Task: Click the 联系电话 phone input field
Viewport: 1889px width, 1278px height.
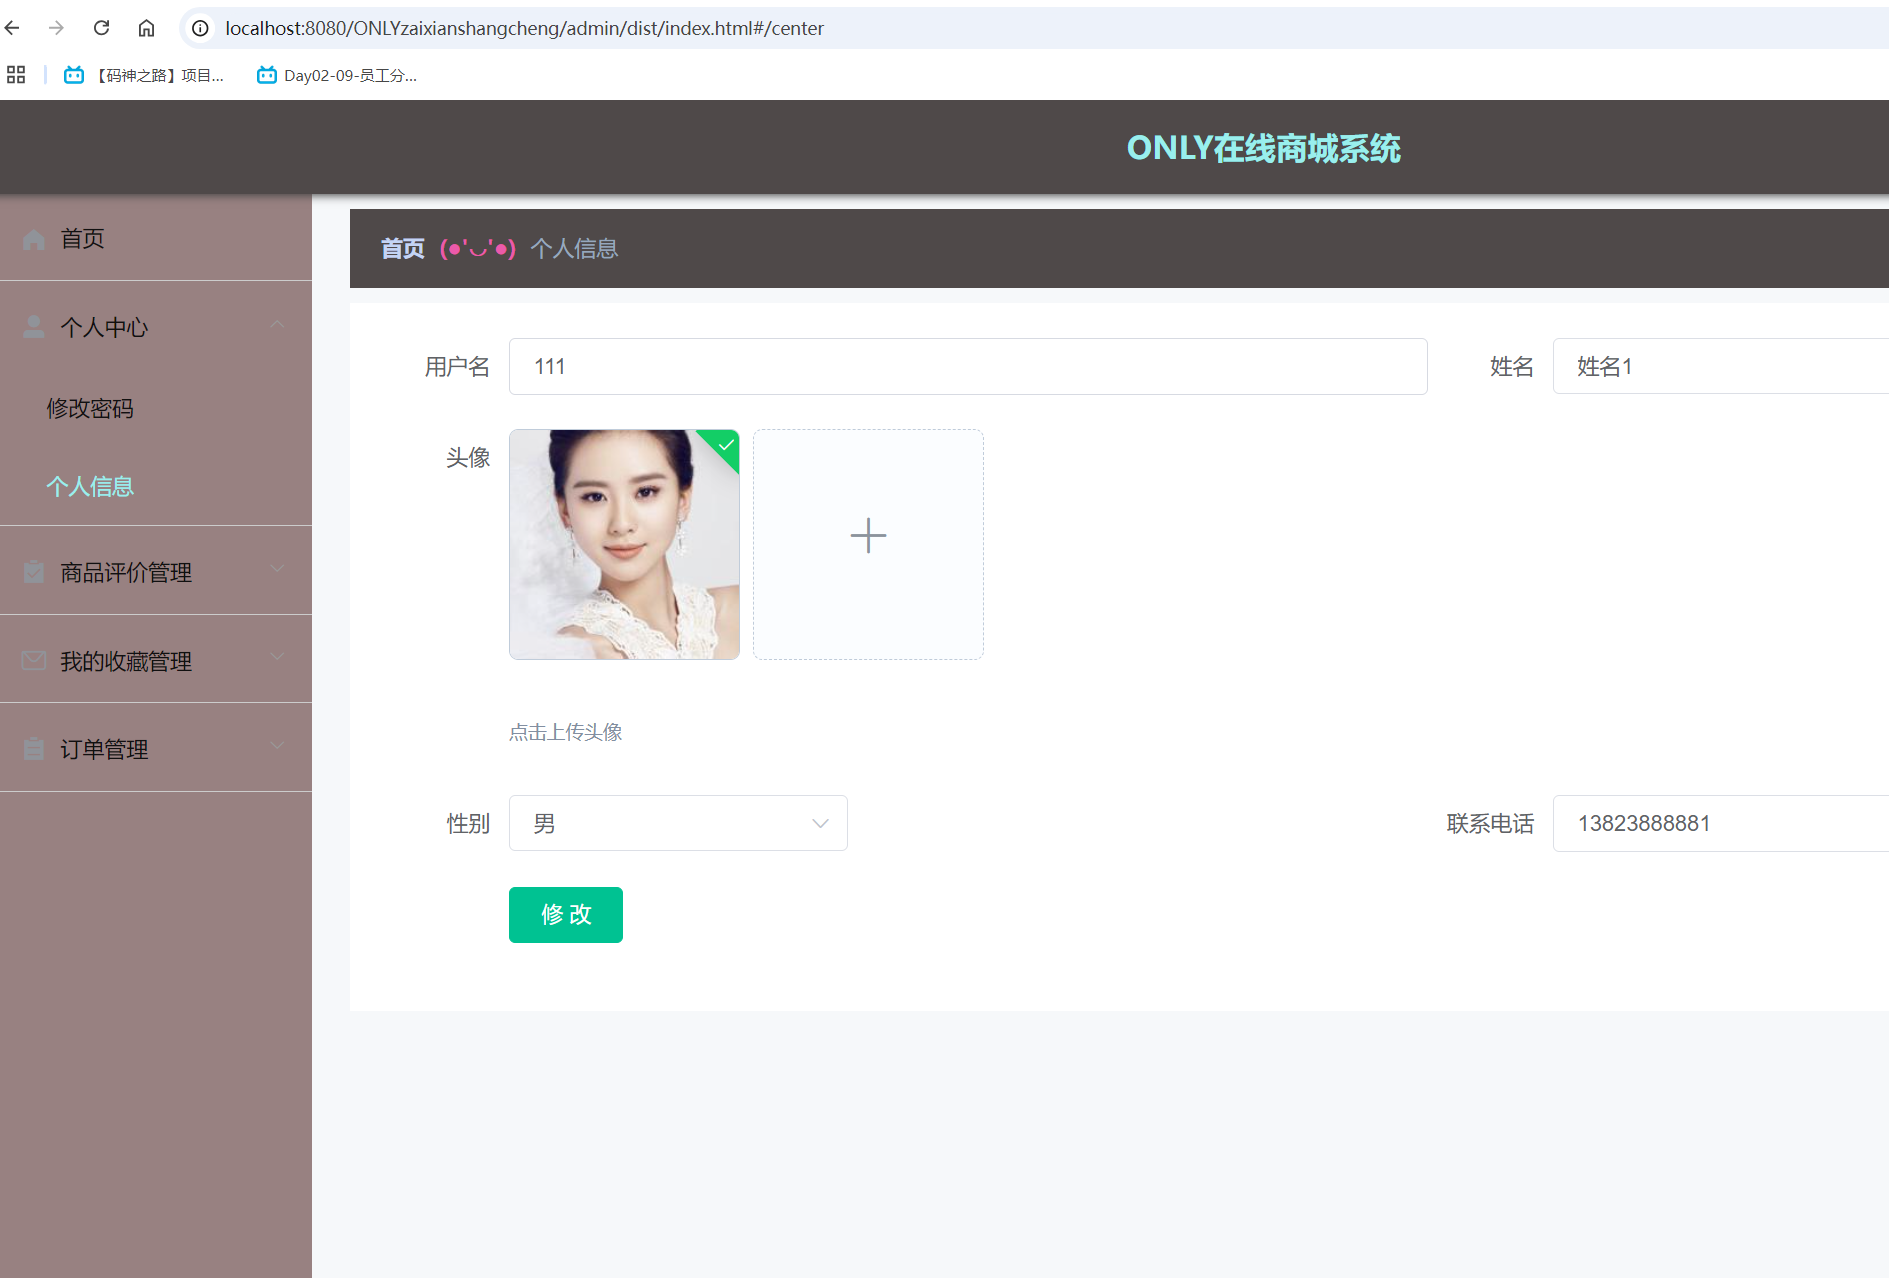Action: pyautogui.click(x=1720, y=823)
